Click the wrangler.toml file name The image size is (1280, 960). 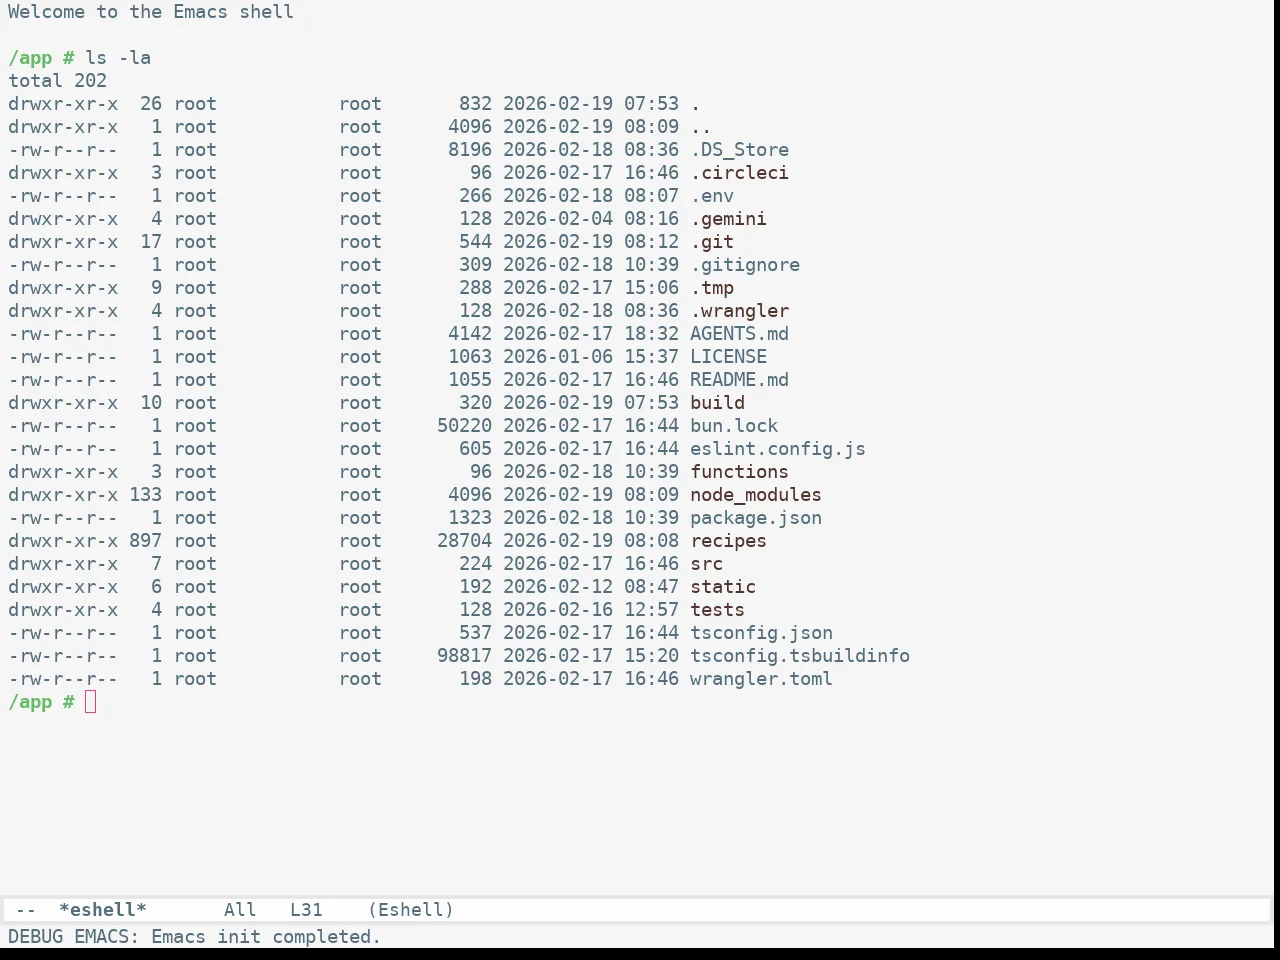[x=762, y=679]
